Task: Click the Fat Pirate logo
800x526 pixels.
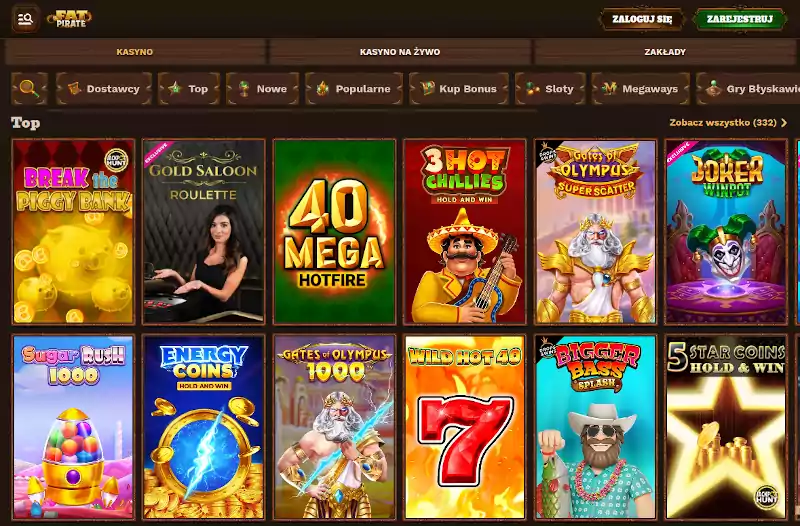Action: 69,19
